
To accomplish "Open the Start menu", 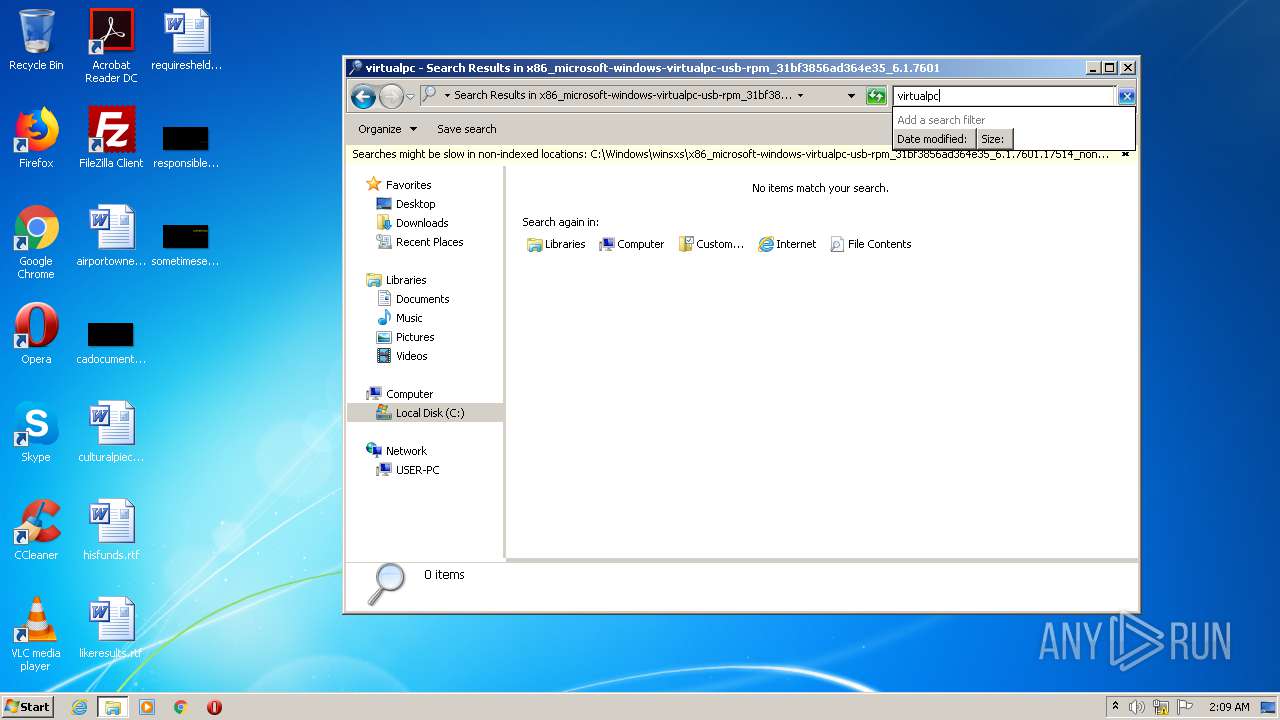I will [x=27, y=706].
